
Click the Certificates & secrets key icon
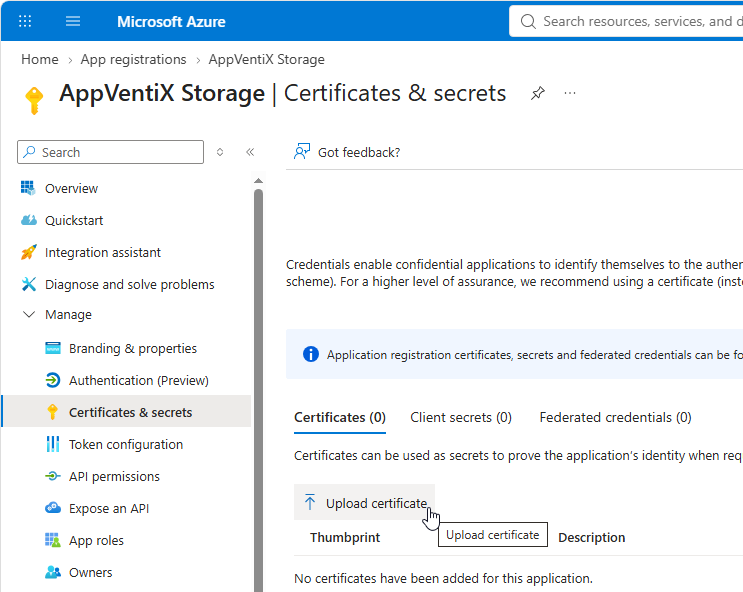(53, 412)
